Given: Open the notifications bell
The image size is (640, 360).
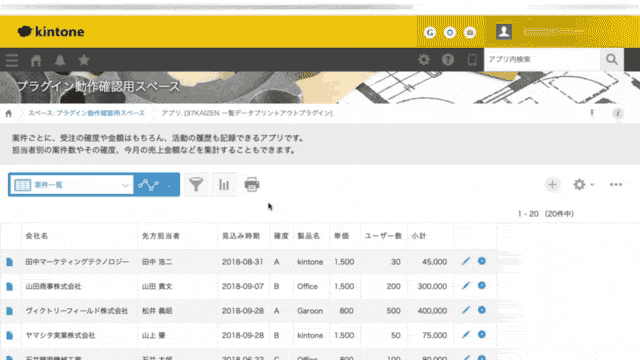Looking at the screenshot, I should 60,60.
